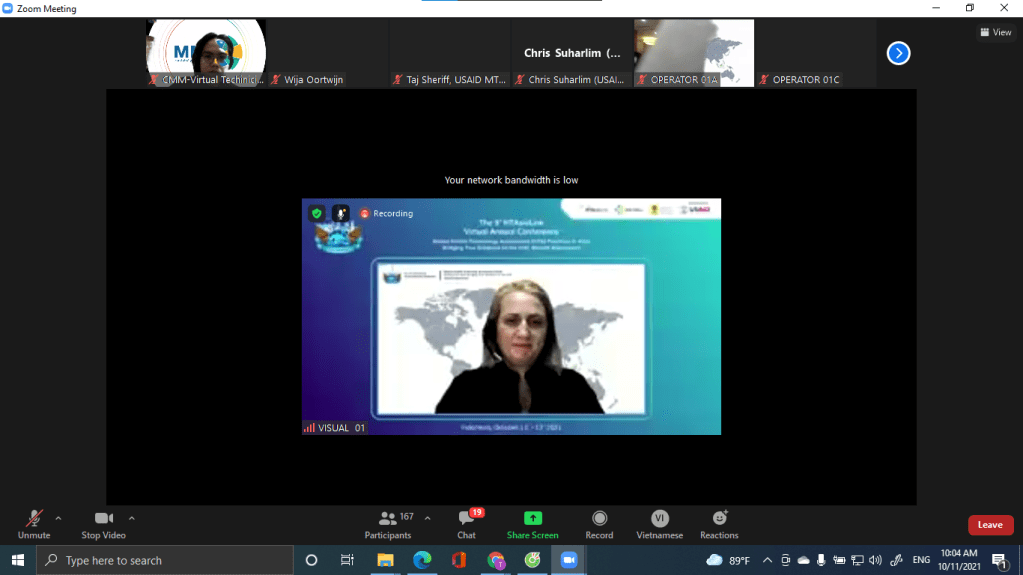This screenshot has height=575, width=1023.
Task: Expand the Participants options arrow
Action: 428,518
